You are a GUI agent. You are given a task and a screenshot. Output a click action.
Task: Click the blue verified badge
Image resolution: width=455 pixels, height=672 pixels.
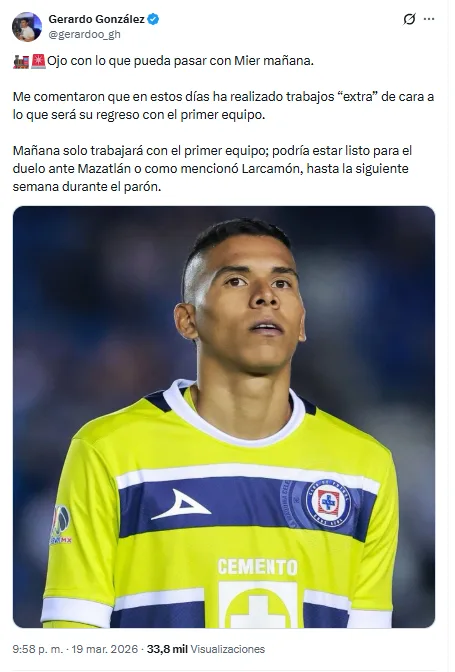click(x=153, y=19)
